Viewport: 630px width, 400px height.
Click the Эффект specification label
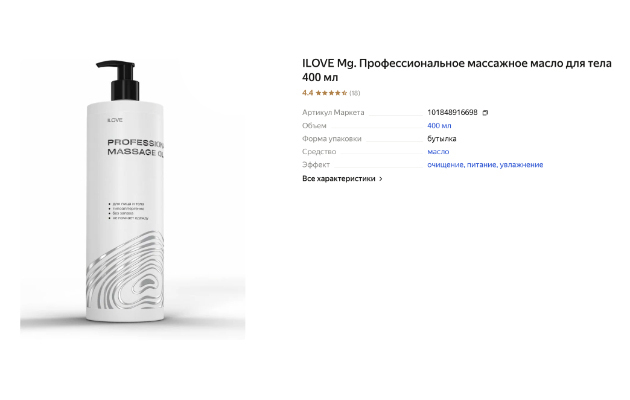316,165
